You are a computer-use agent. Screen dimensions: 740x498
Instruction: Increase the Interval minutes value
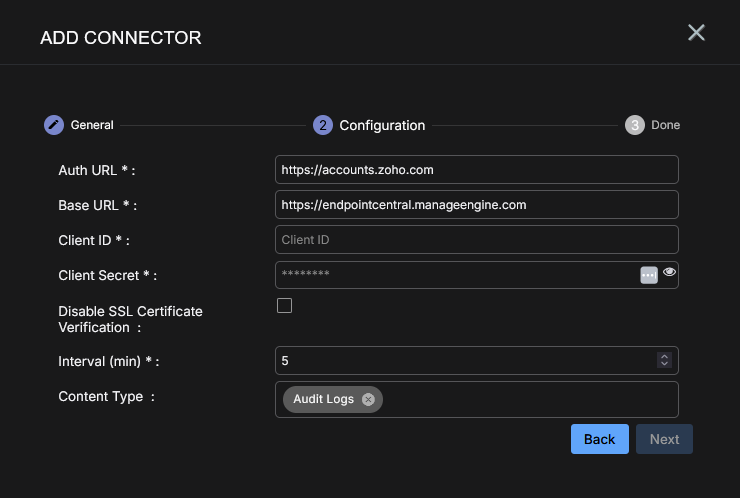point(663,356)
